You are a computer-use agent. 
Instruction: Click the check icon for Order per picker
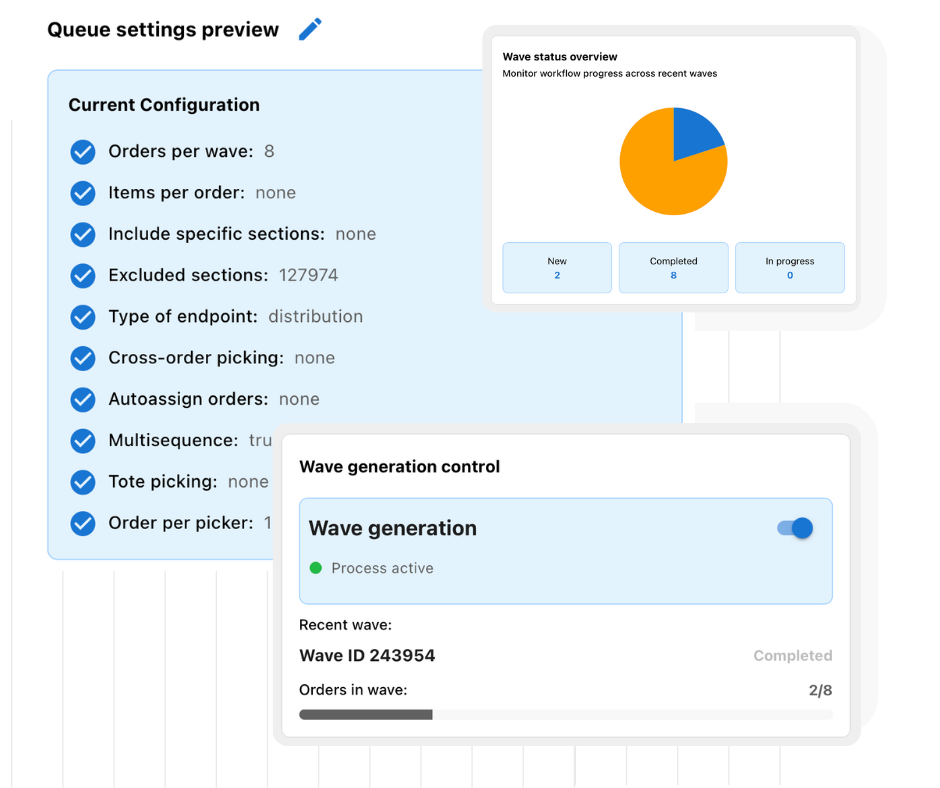(x=83, y=523)
